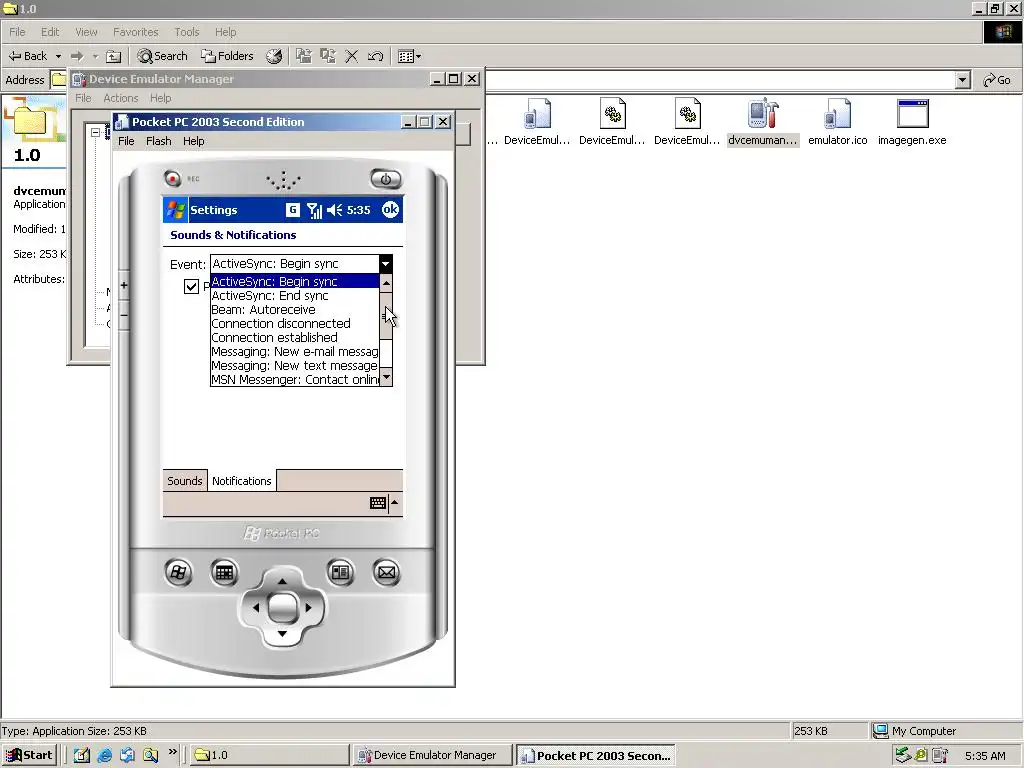The height and width of the screenshot is (768, 1024).
Task: Click the Copy To toolbar icon
Action: coord(328,56)
